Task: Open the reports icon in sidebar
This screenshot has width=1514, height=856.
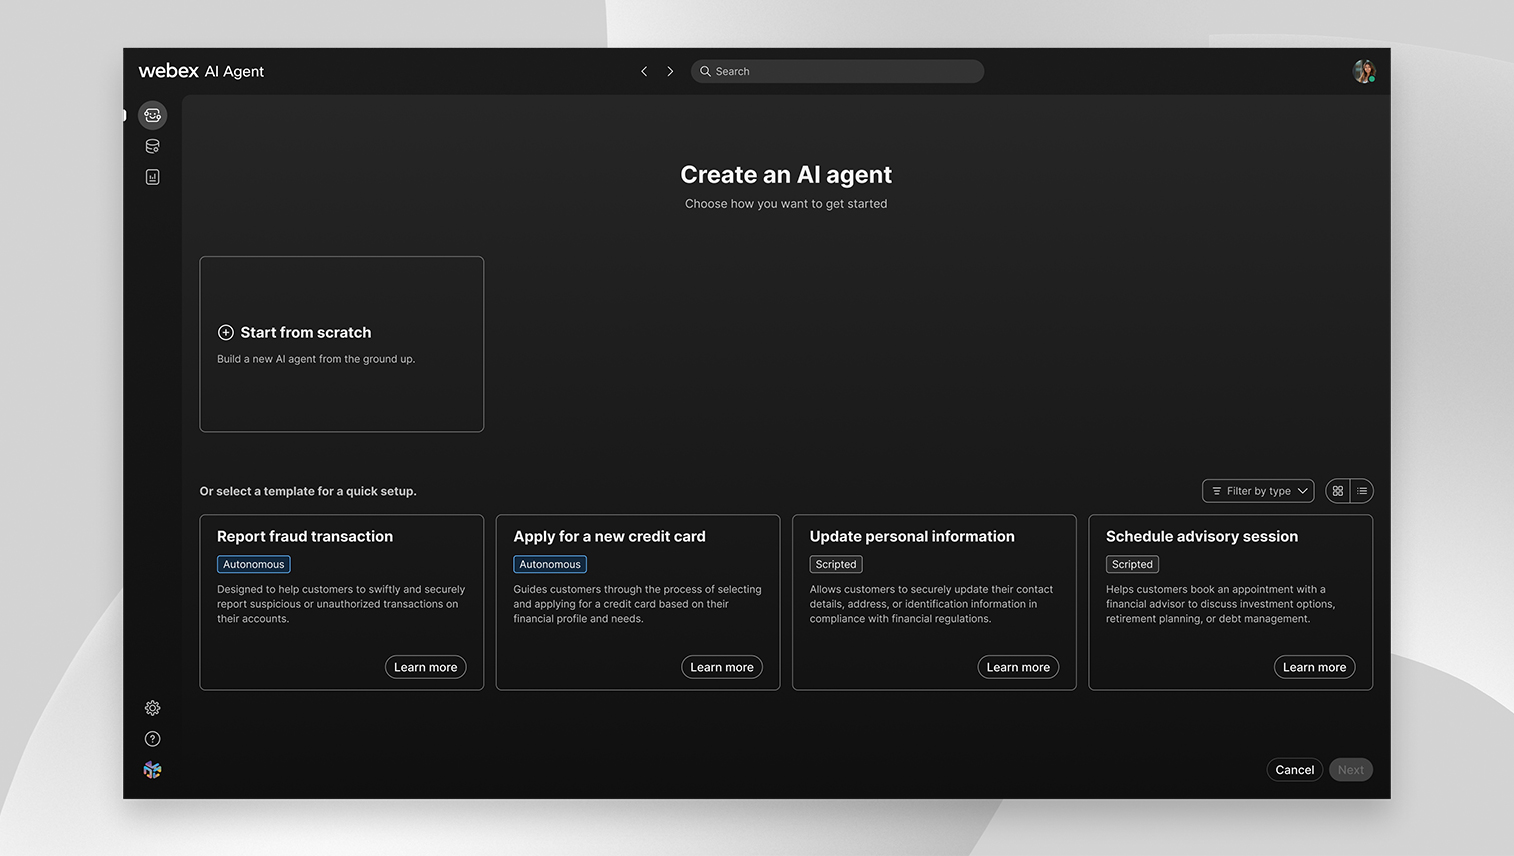Action: point(152,177)
